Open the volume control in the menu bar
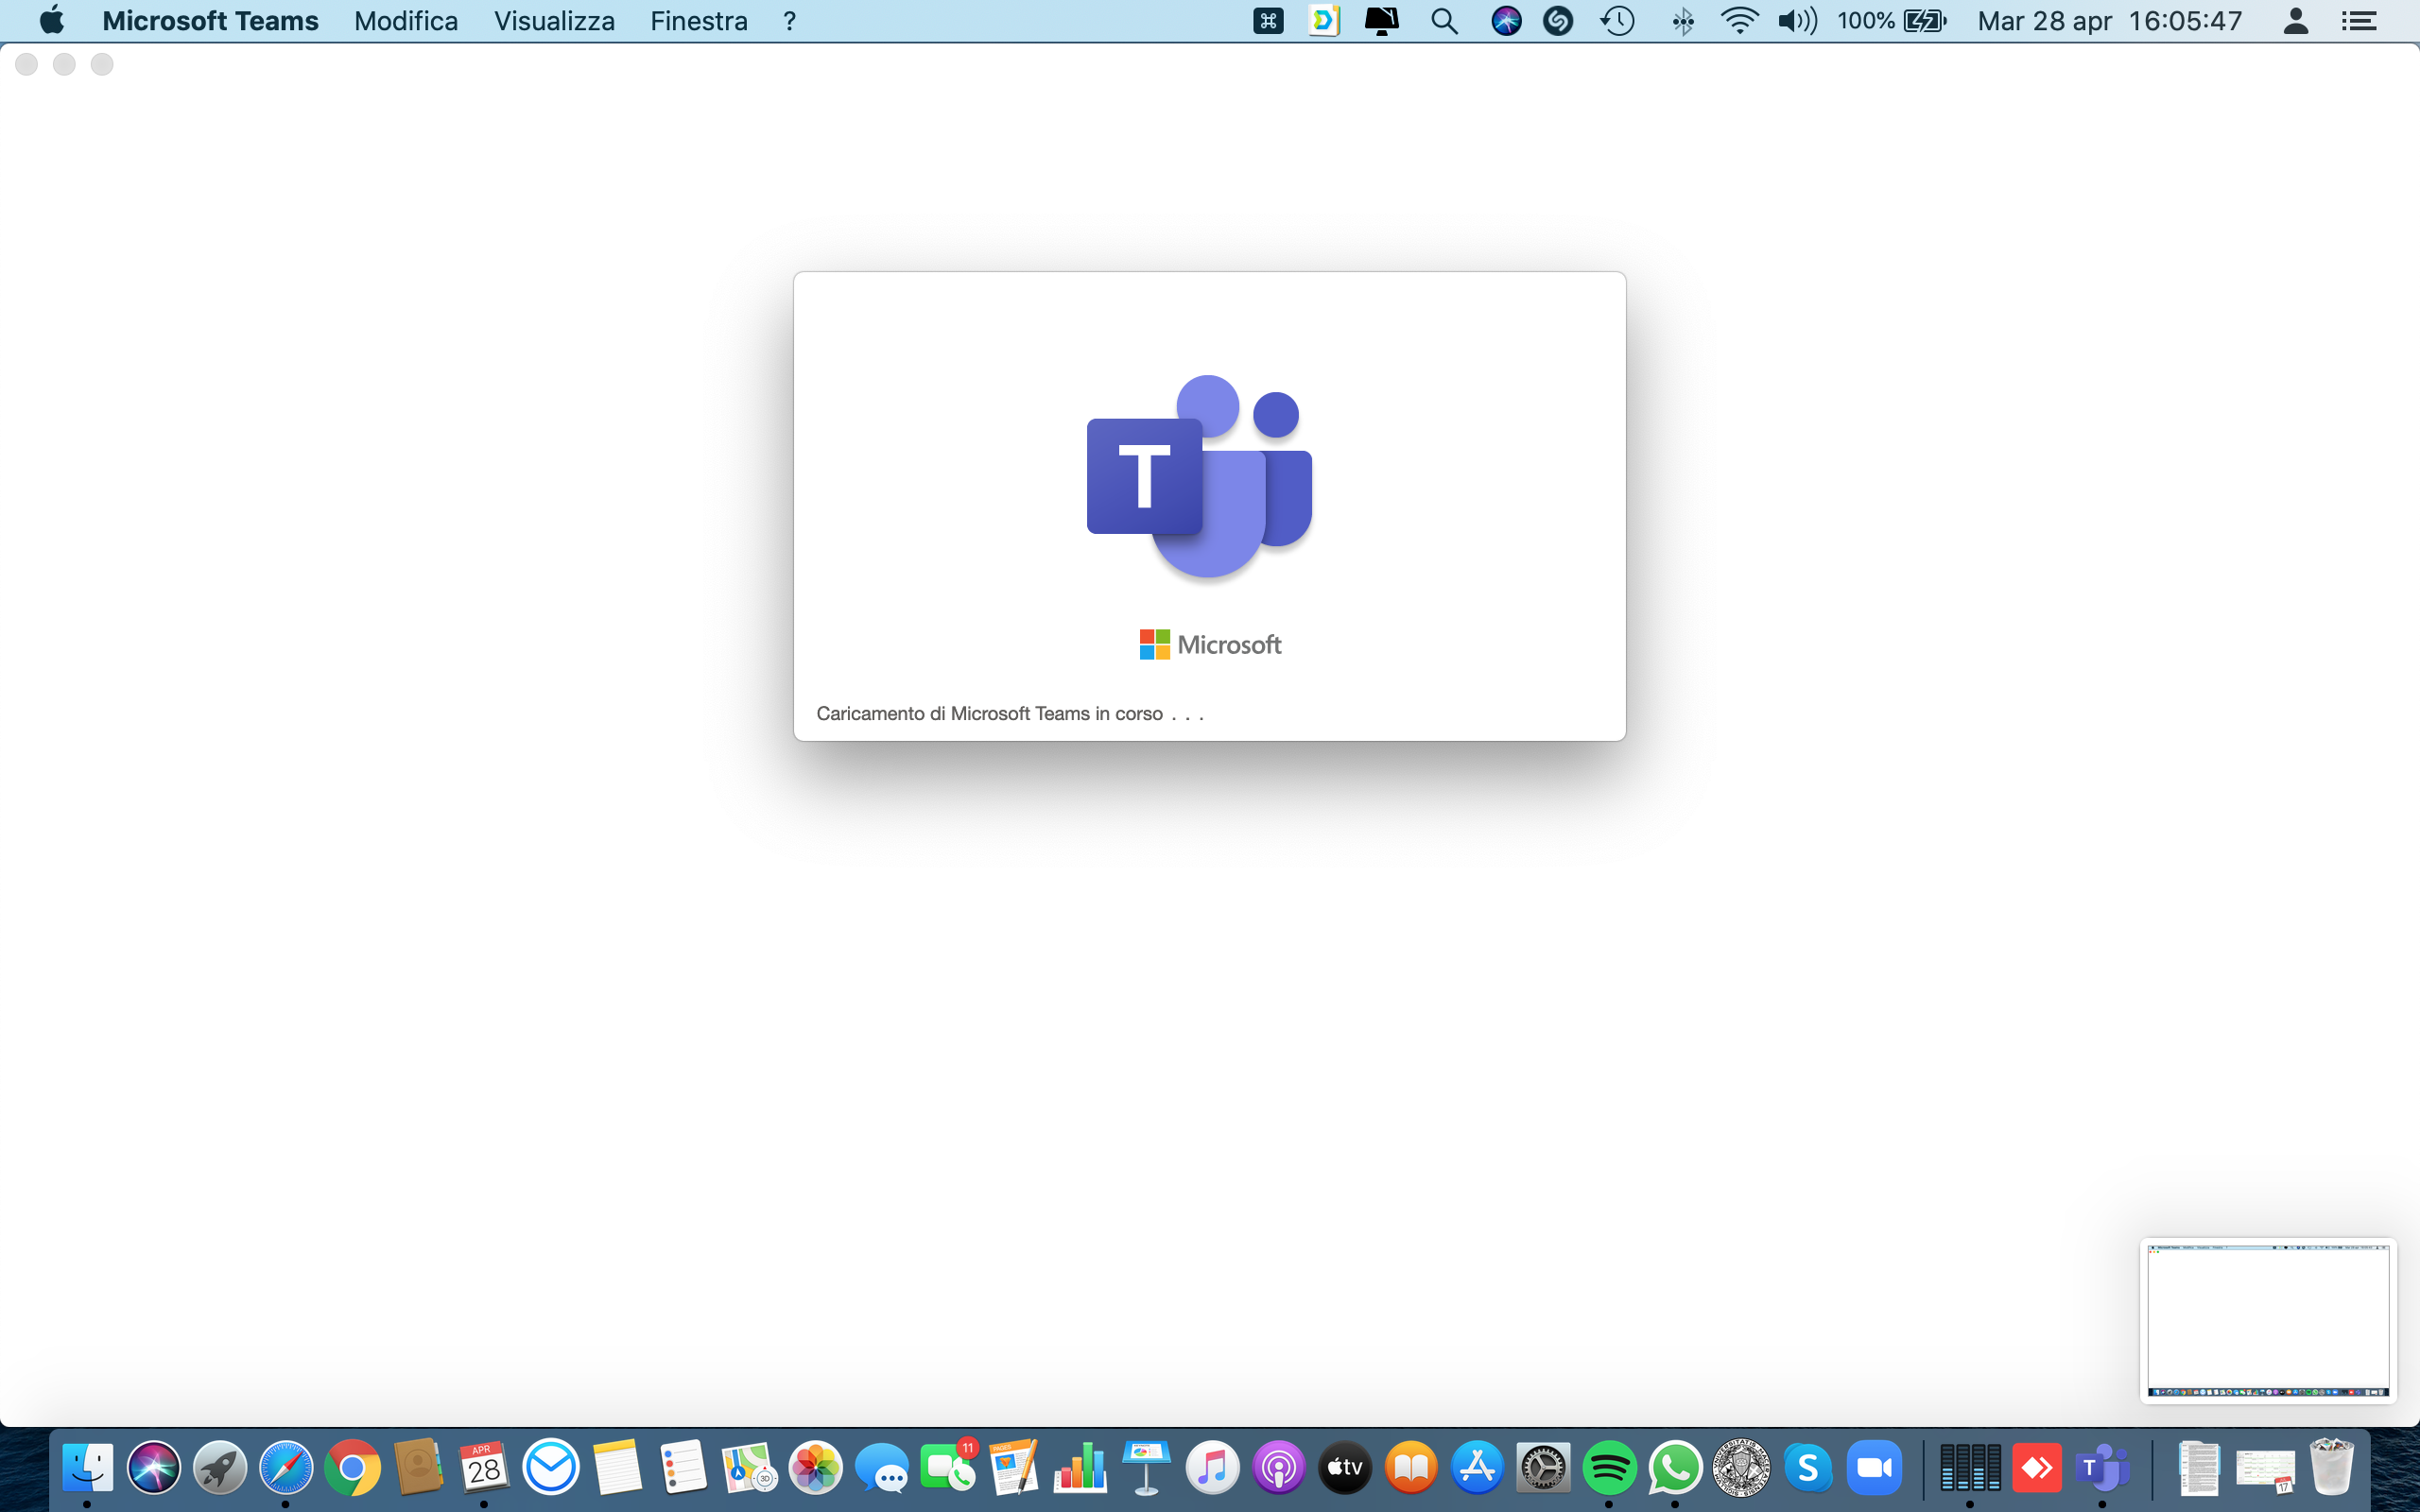The image size is (2420, 1512). coord(1797,21)
